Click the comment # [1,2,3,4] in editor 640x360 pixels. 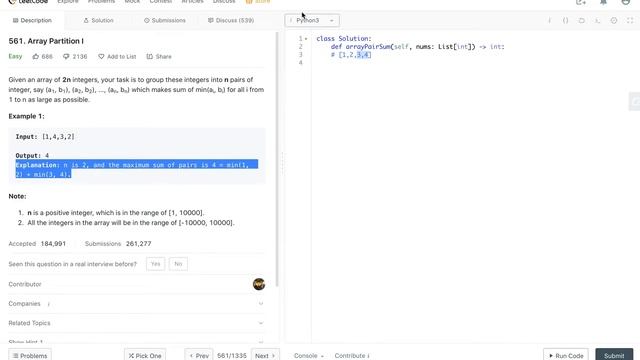351,55
